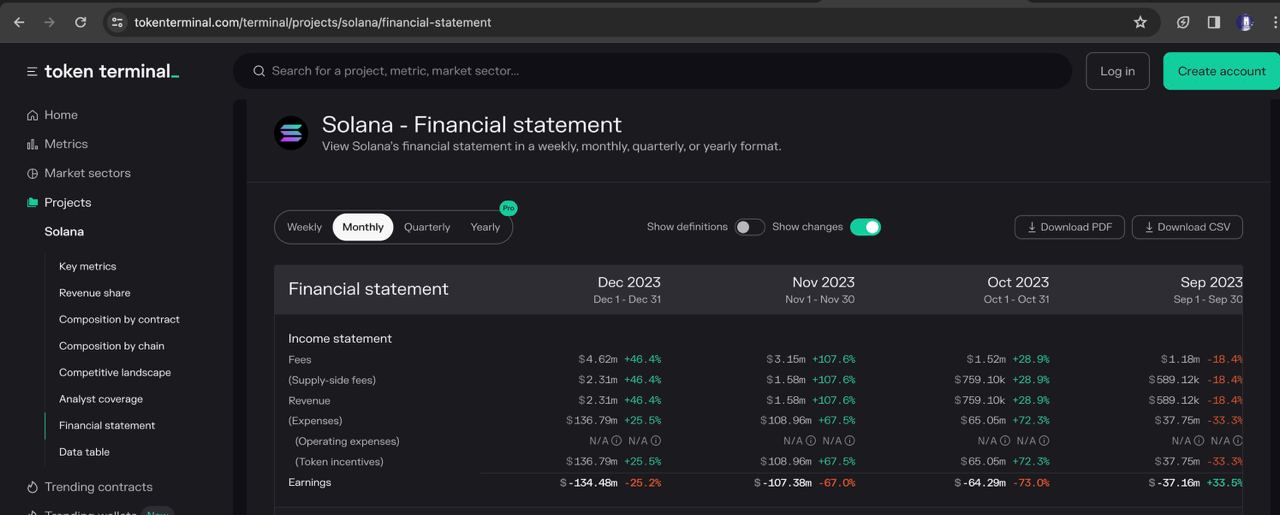Click the Home icon in sidebar

coord(32,115)
